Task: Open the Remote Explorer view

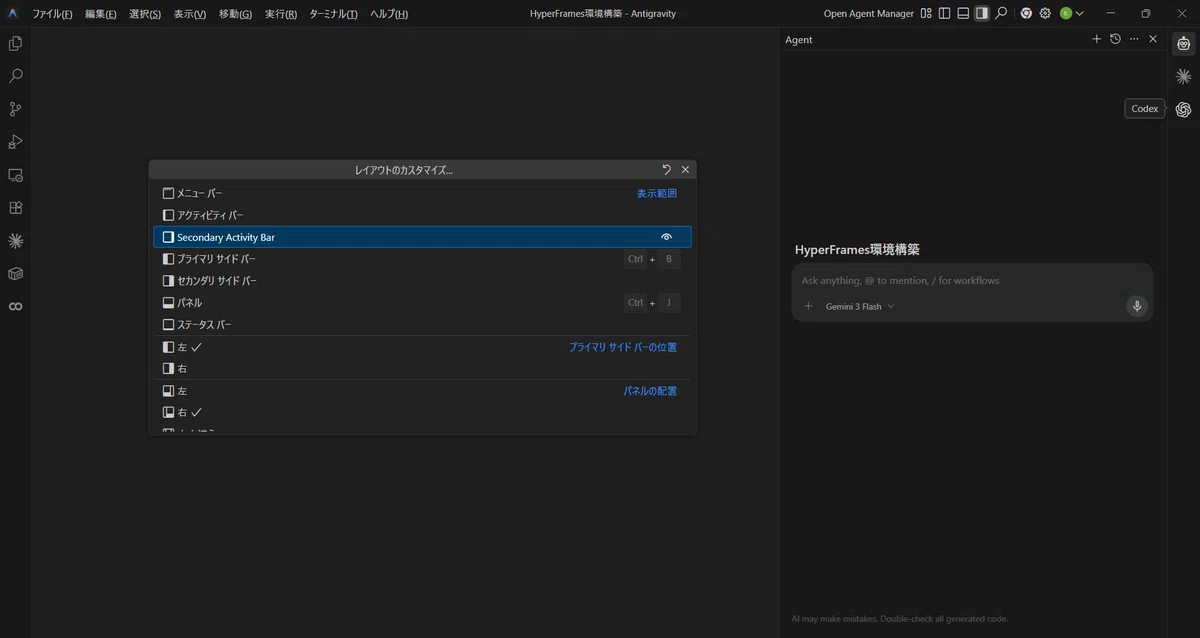Action: coord(15,175)
